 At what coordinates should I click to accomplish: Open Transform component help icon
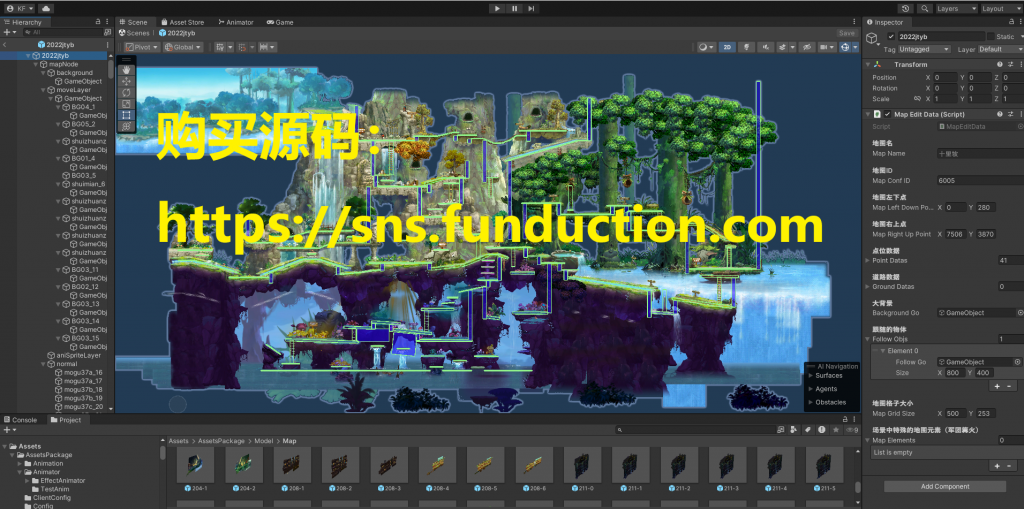point(999,64)
